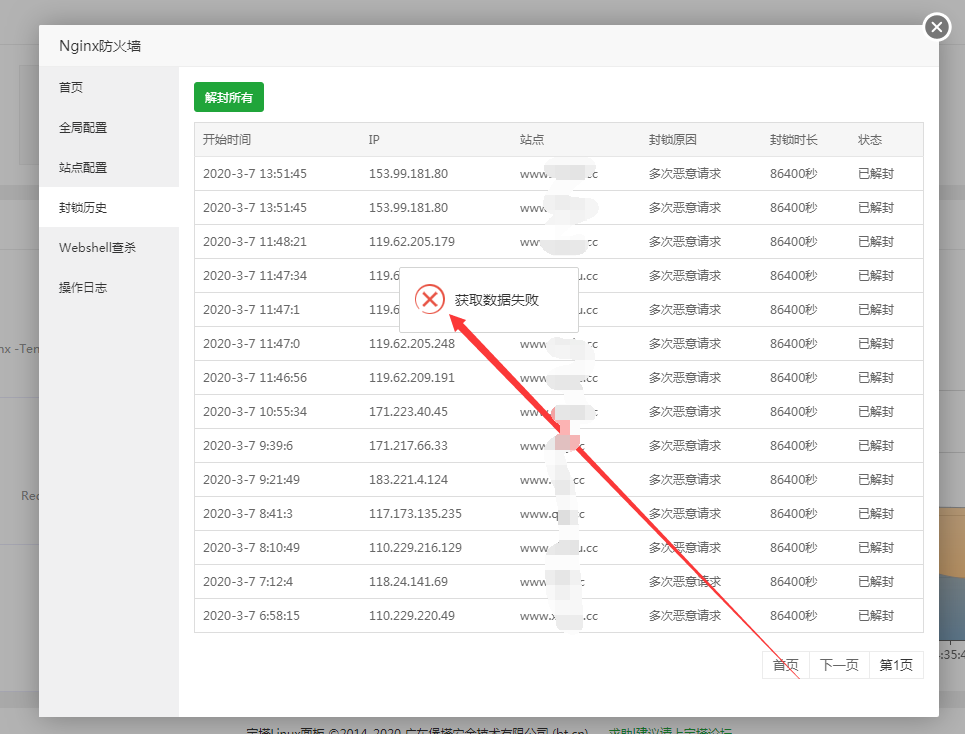The height and width of the screenshot is (734, 965).
Task: Click IP address 183.221.4.124
Action: tap(408, 480)
